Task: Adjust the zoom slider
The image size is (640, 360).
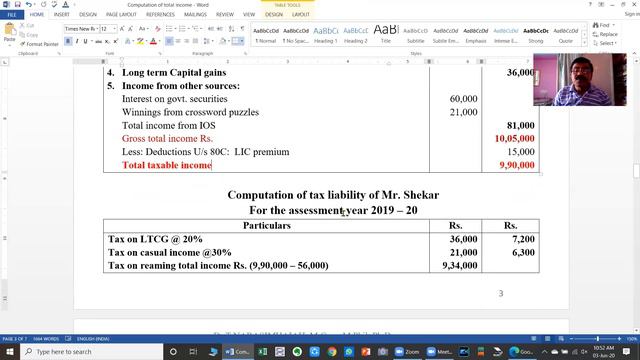Action: point(598,339)
